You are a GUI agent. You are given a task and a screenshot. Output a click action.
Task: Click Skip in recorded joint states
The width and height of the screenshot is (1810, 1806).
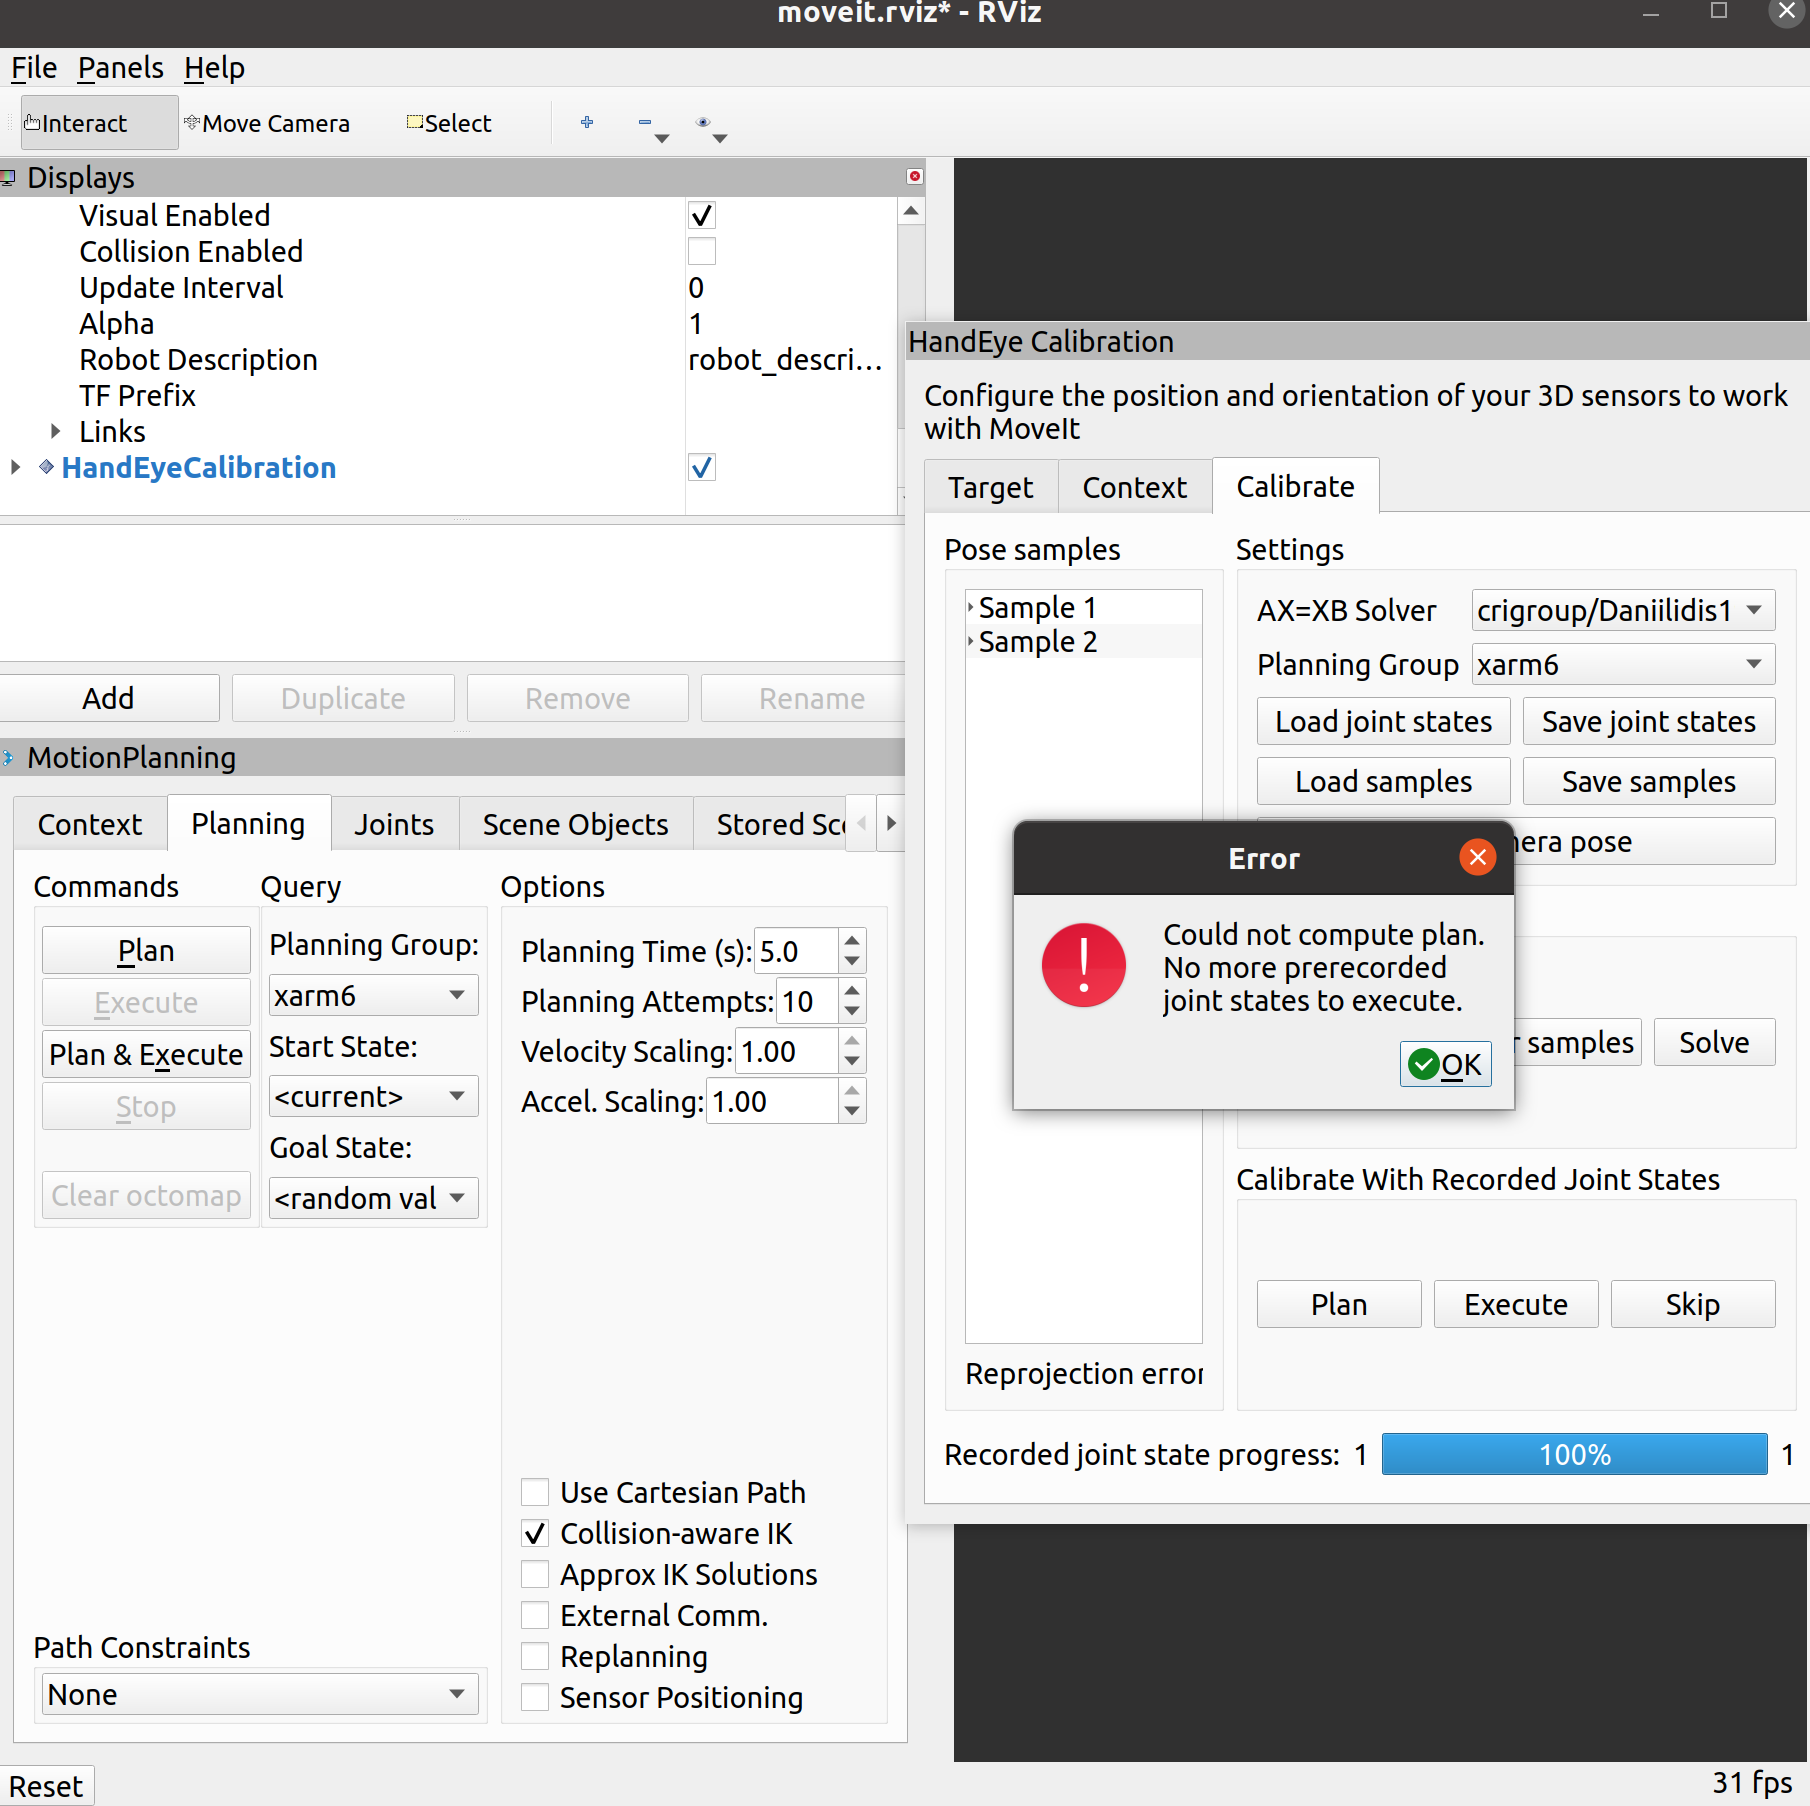tap(1692, 1304)
